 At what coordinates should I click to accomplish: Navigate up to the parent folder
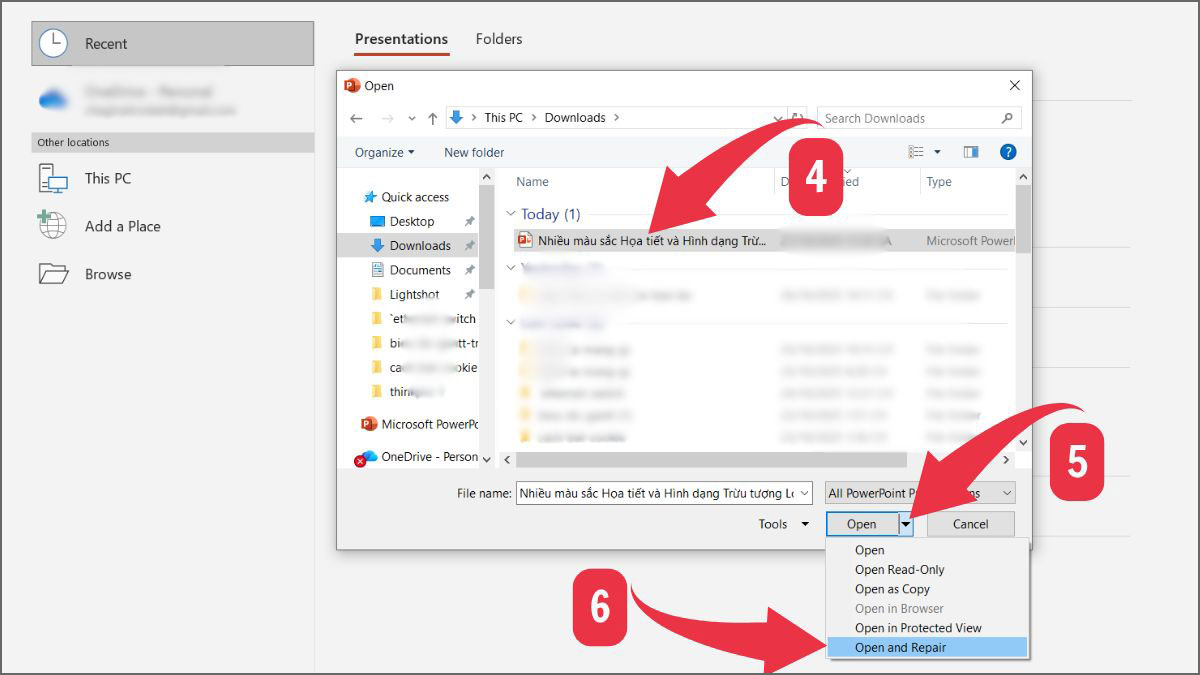tap(432, 117)
